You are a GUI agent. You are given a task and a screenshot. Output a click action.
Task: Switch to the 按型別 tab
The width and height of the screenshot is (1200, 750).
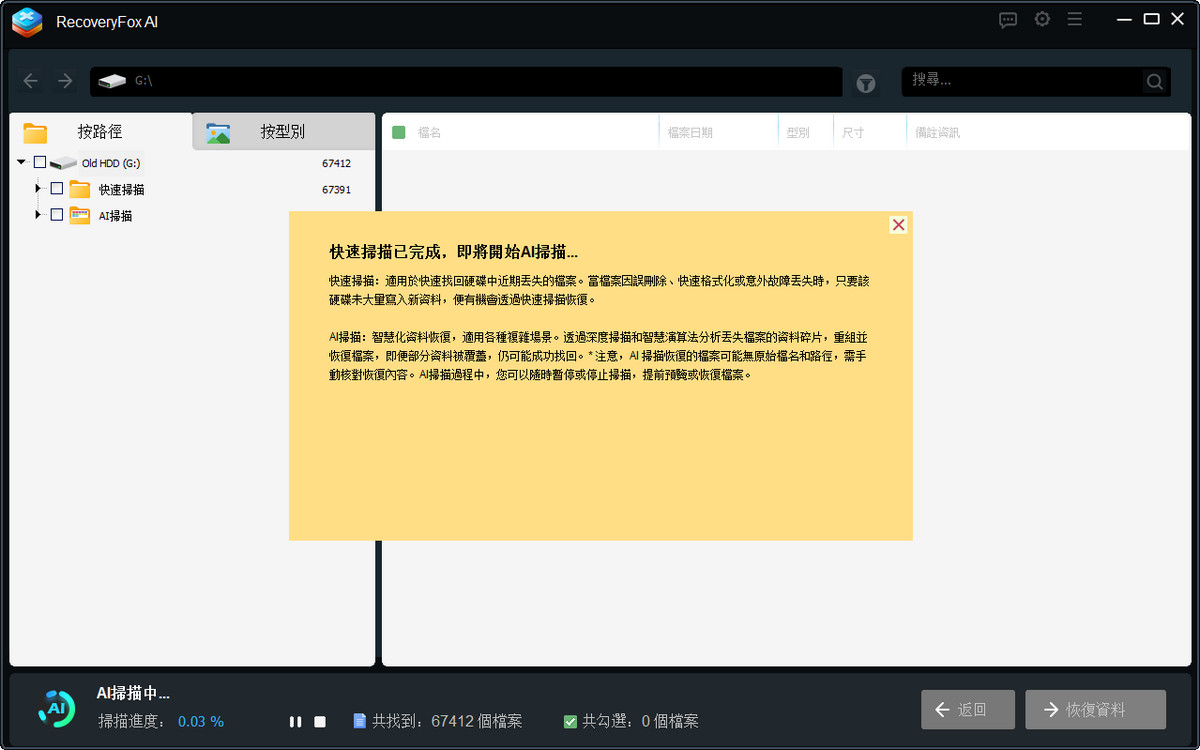coord(282,132)
